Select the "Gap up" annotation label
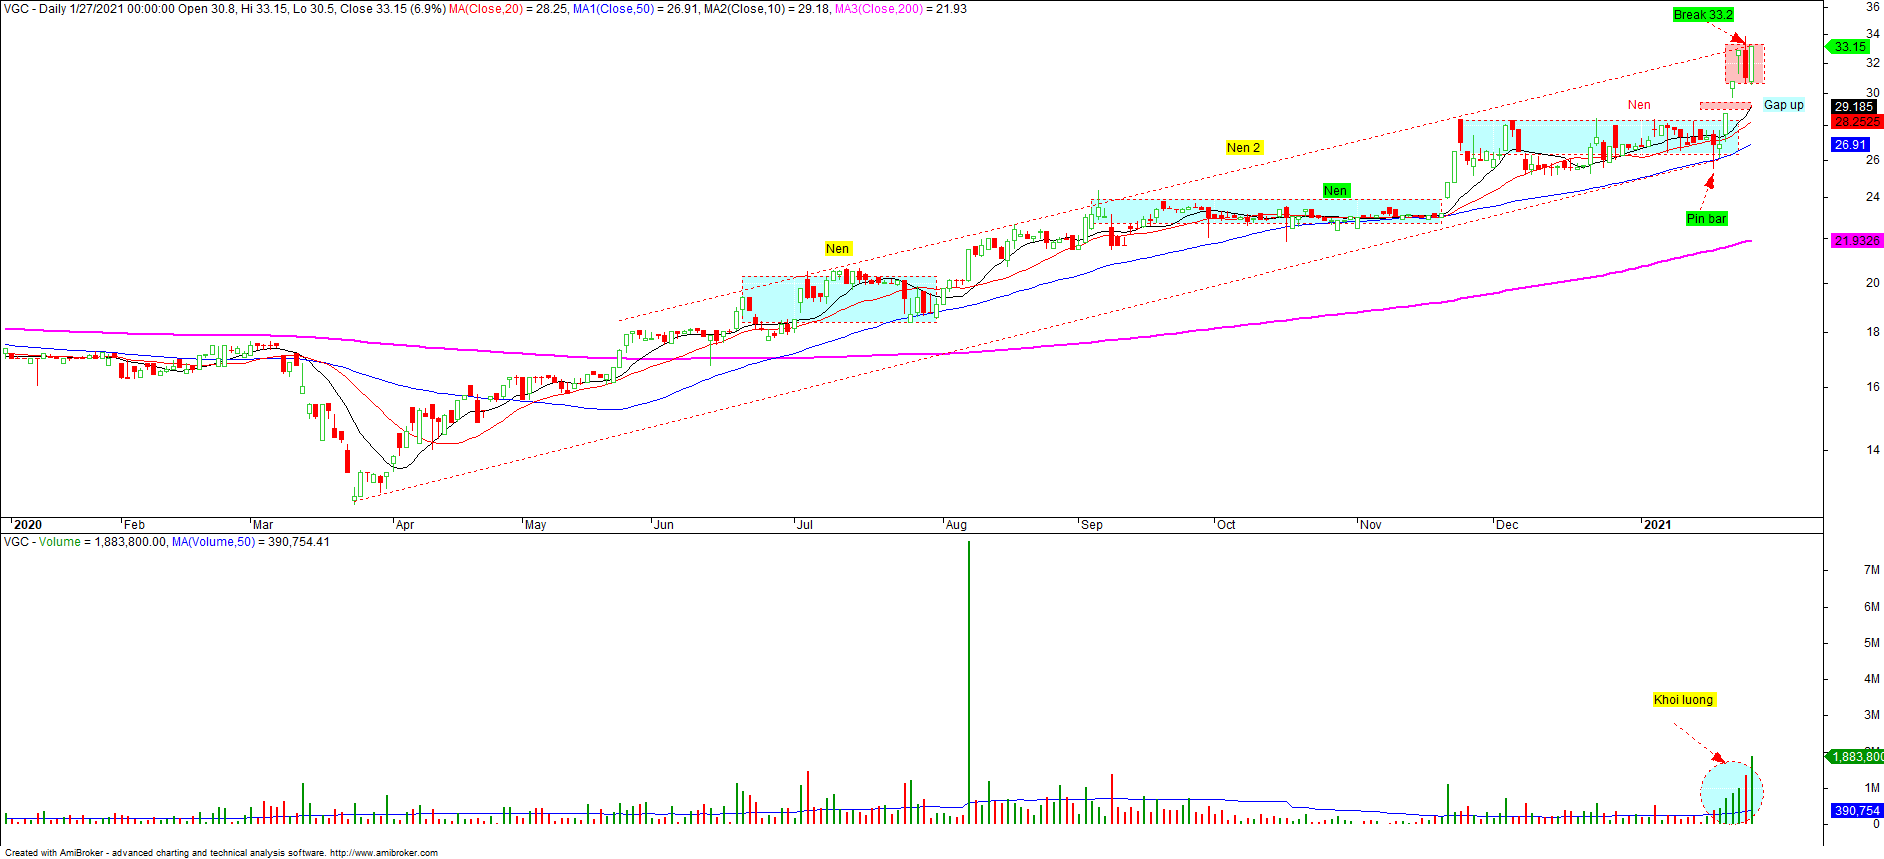Screen dimensions: 1884x859 [x=1783, y=105]
